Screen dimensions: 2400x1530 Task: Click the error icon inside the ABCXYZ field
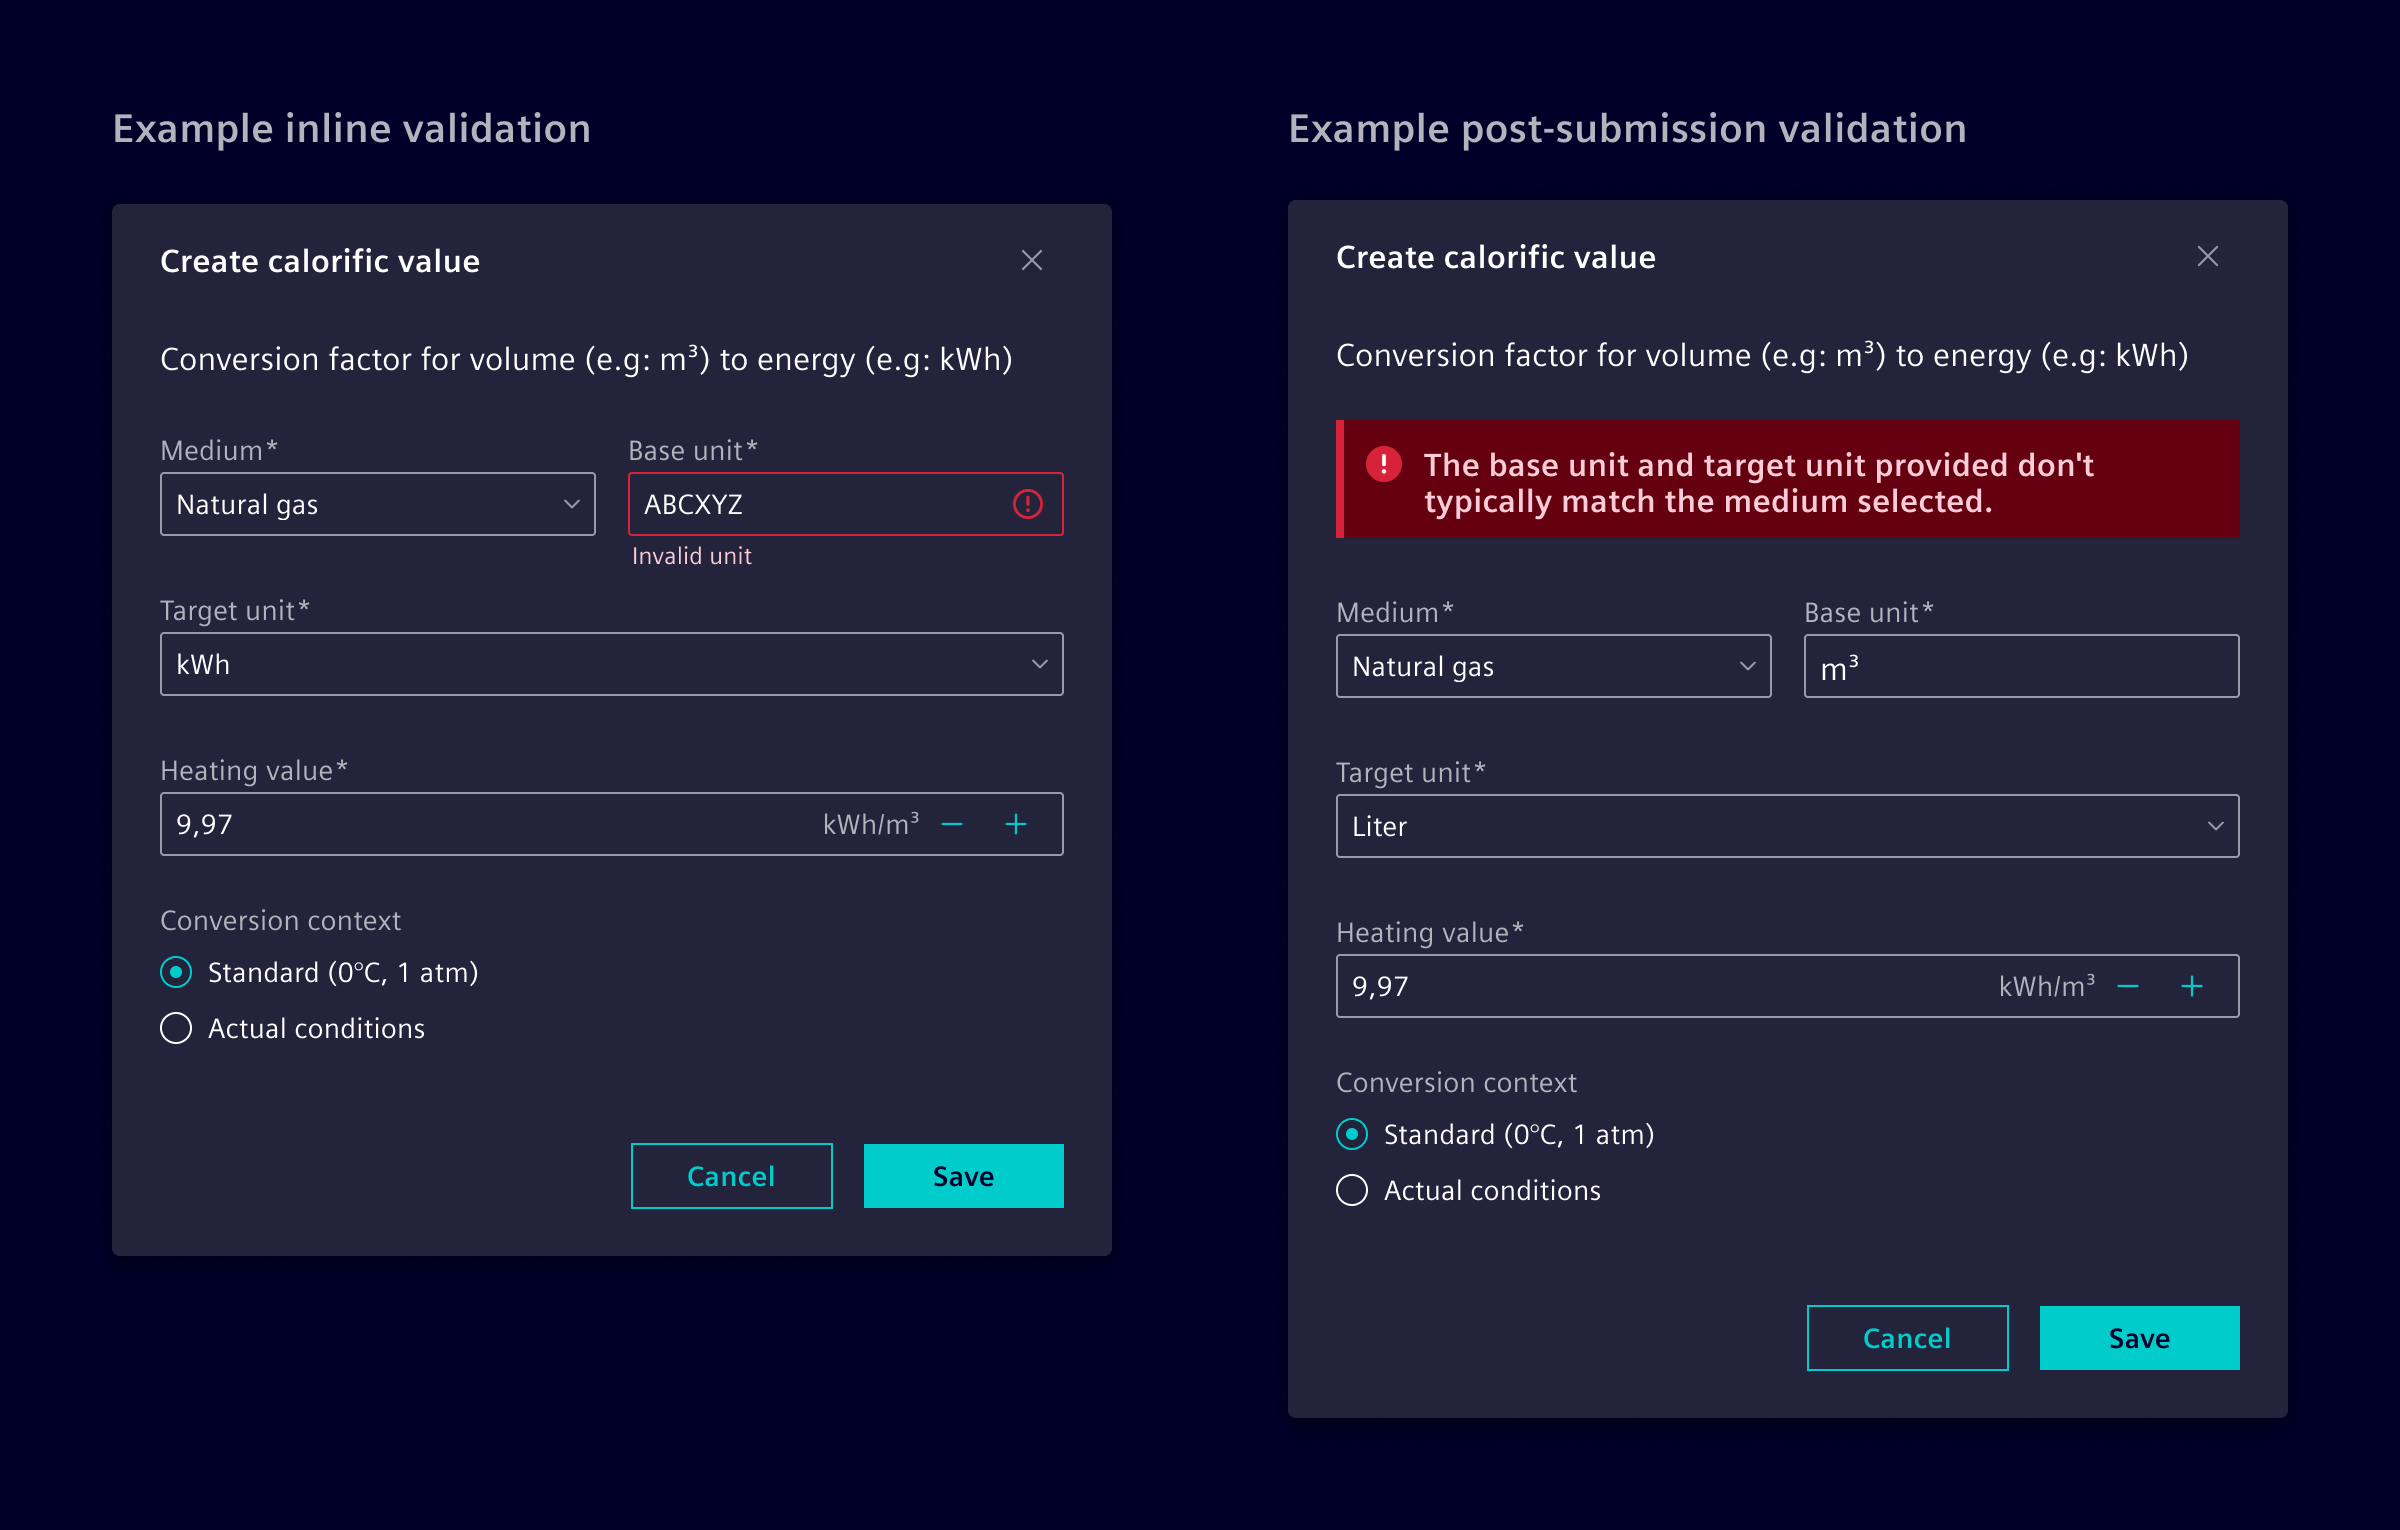click(1026, 505)
